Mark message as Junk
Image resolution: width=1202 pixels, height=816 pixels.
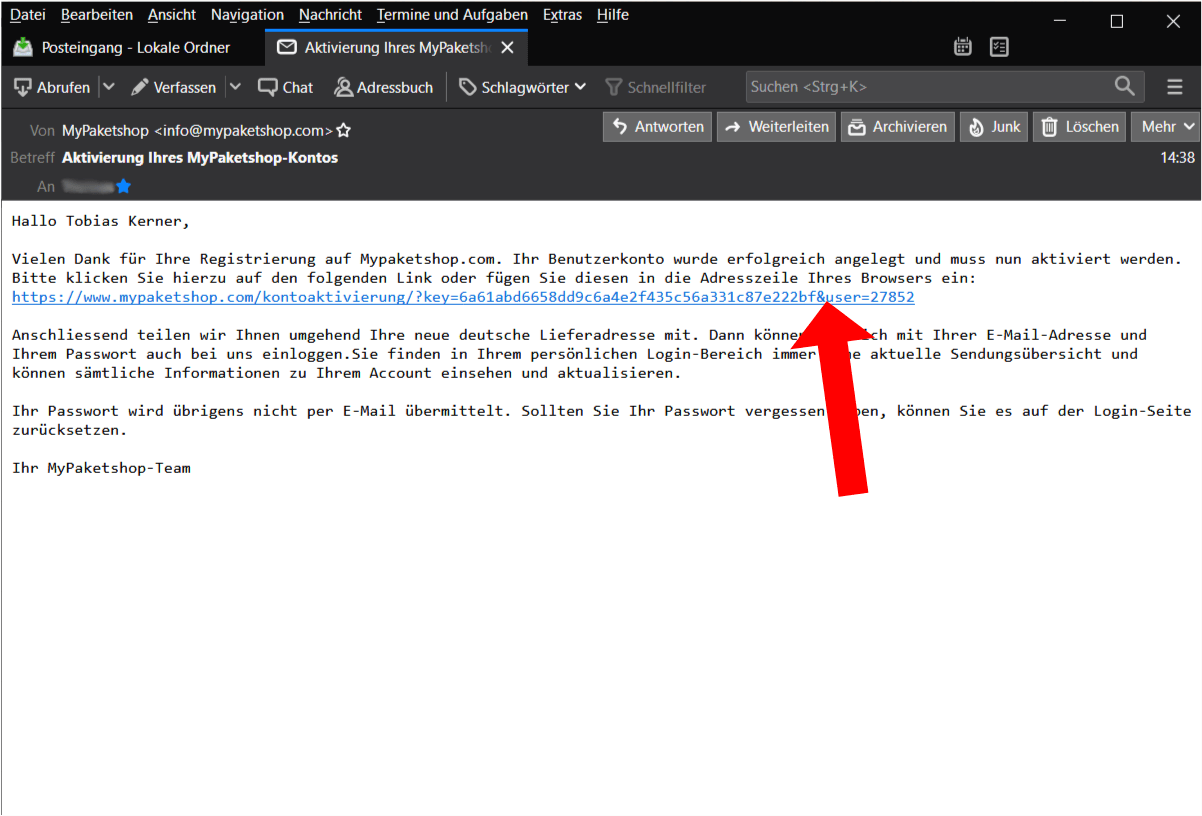(x=993, y=126)
